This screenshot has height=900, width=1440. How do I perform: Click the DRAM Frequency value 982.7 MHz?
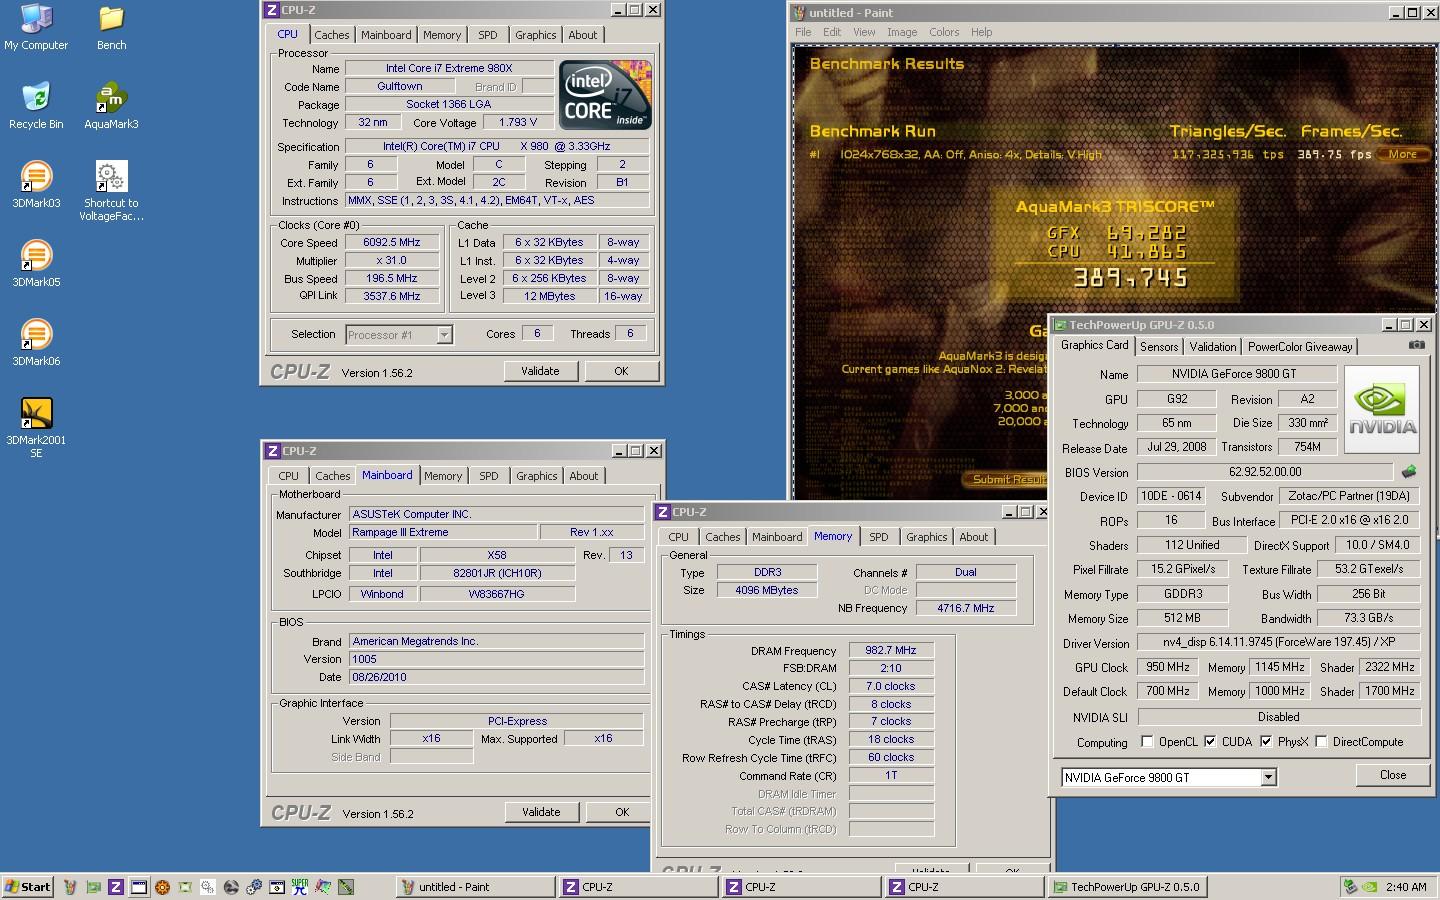click(x=891, y=651)
